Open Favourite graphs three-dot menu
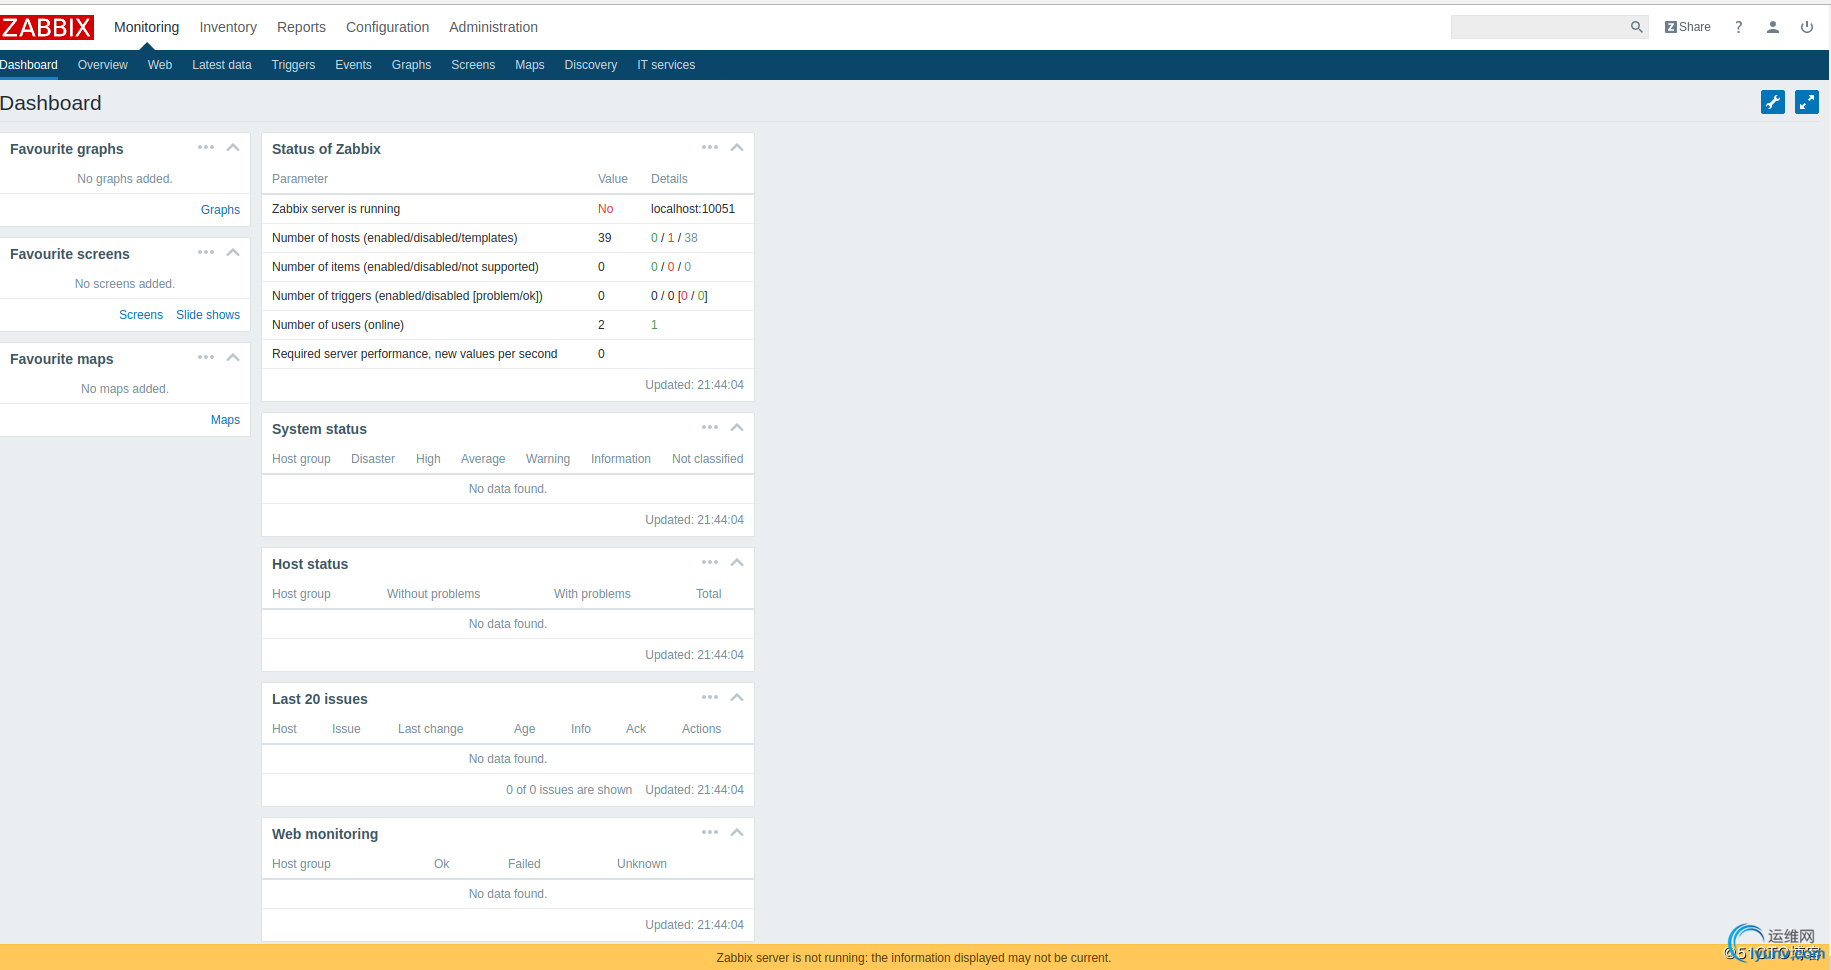Image resolution: width=1831 pixels, height=970 pixels. [206, 148]
